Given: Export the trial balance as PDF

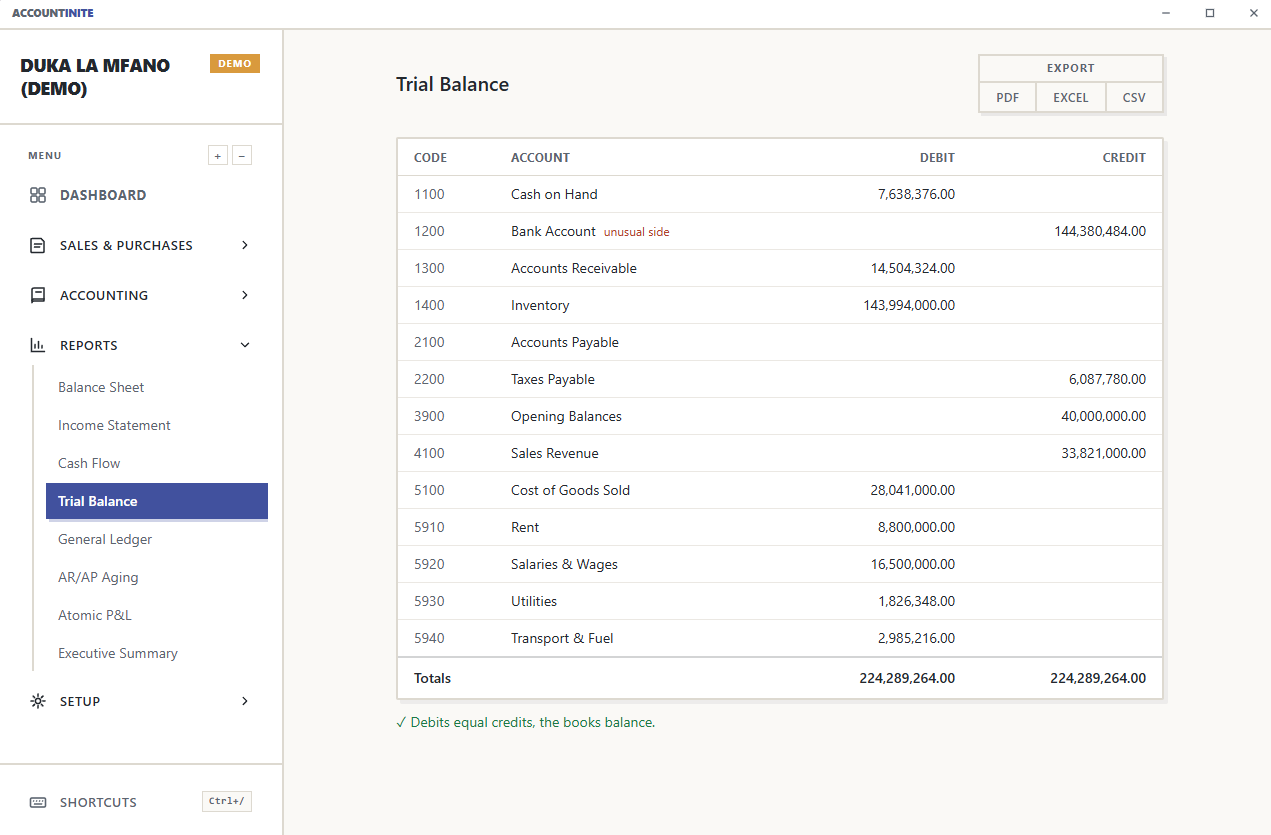Looking at the screenshot, I should pos(1008,98).
